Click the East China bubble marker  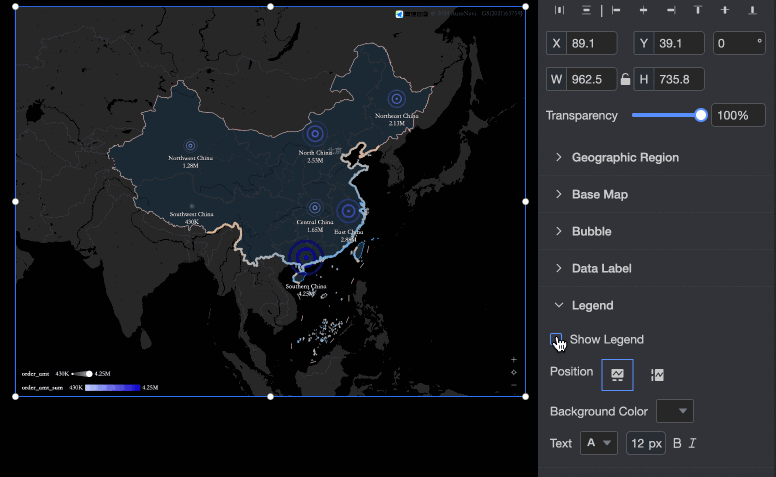point(348,211)
